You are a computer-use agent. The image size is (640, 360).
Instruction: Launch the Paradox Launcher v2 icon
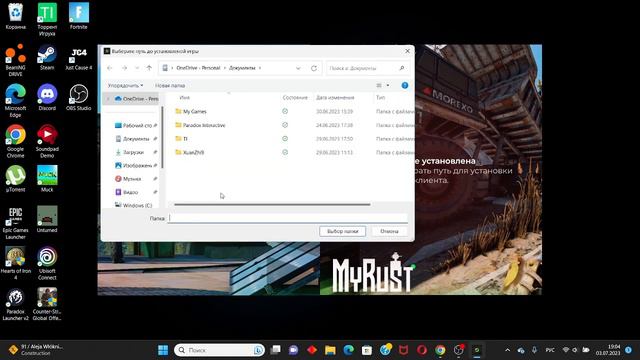16,304
